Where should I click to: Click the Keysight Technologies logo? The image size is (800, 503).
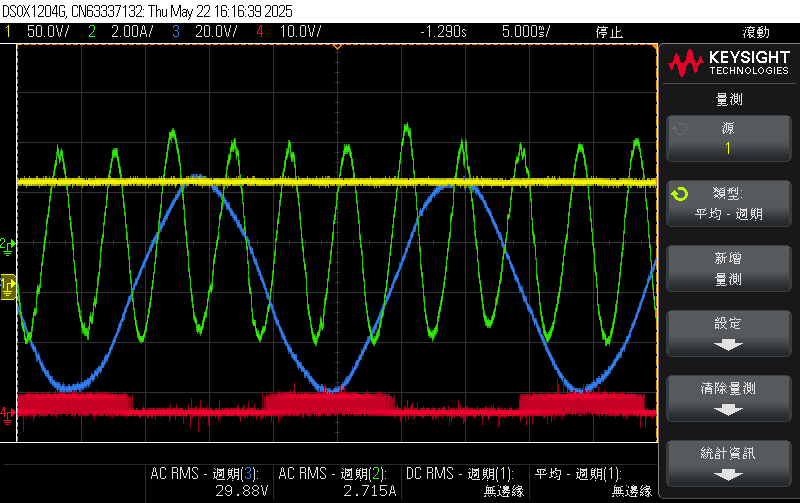pos(729,63)
